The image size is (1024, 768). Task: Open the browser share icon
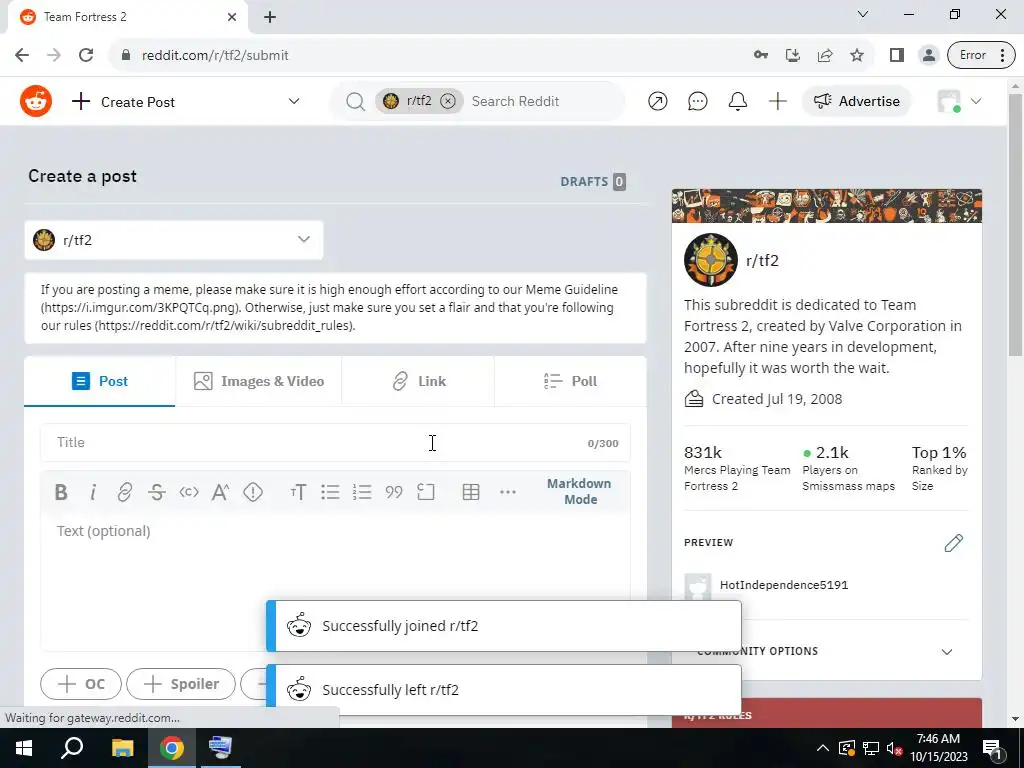(825, 56)
